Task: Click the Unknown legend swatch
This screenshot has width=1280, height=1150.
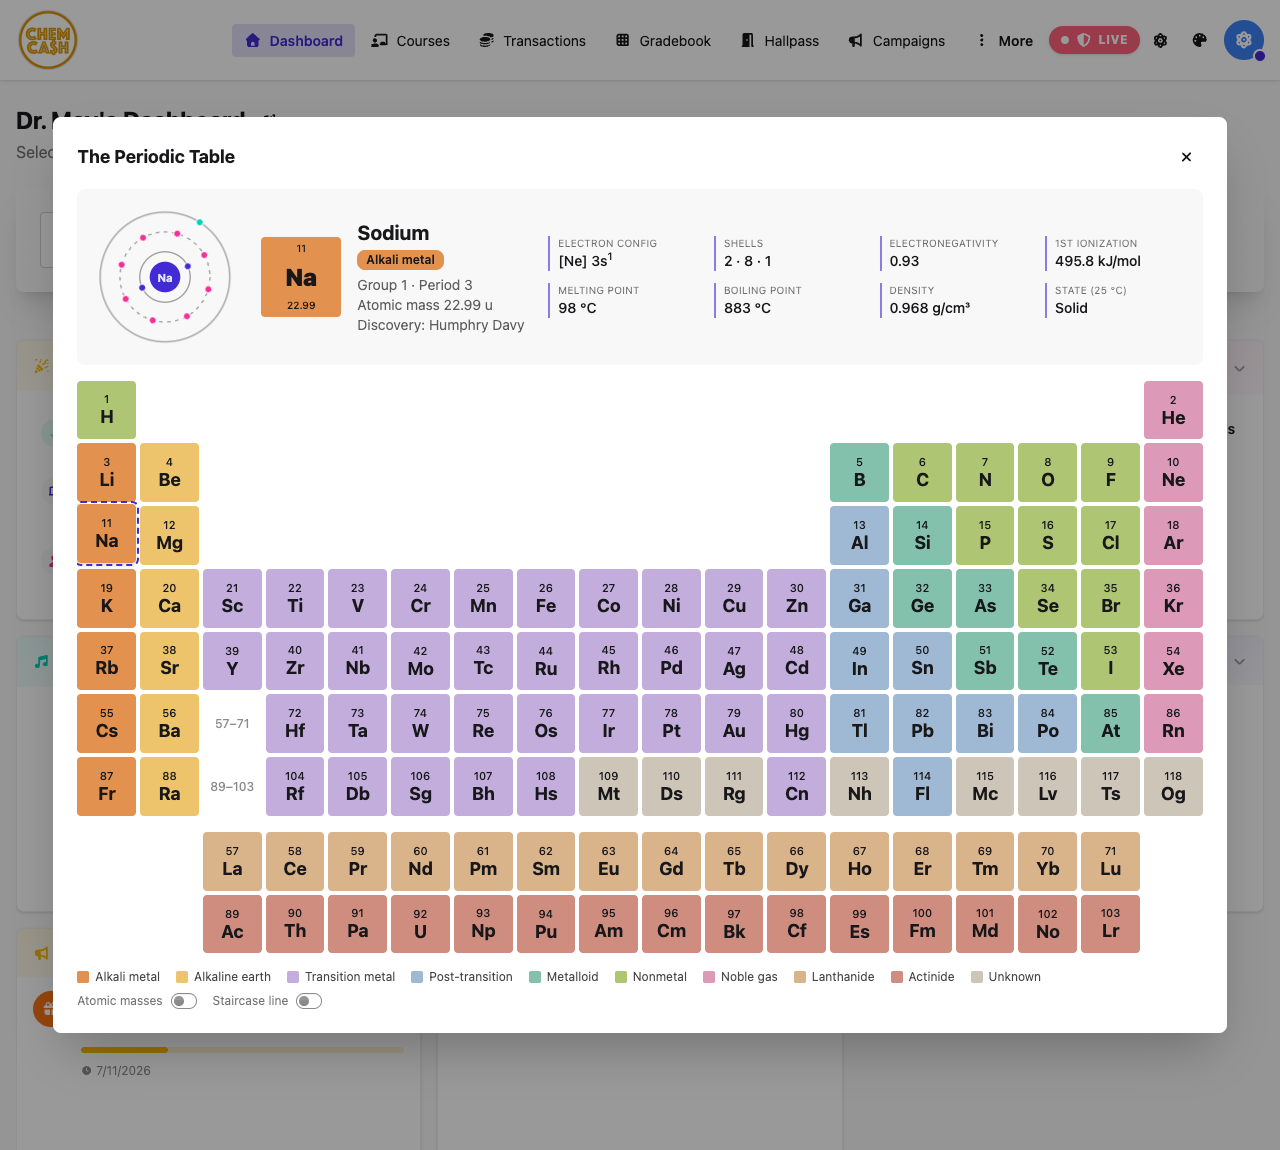Action: [977, 977]
